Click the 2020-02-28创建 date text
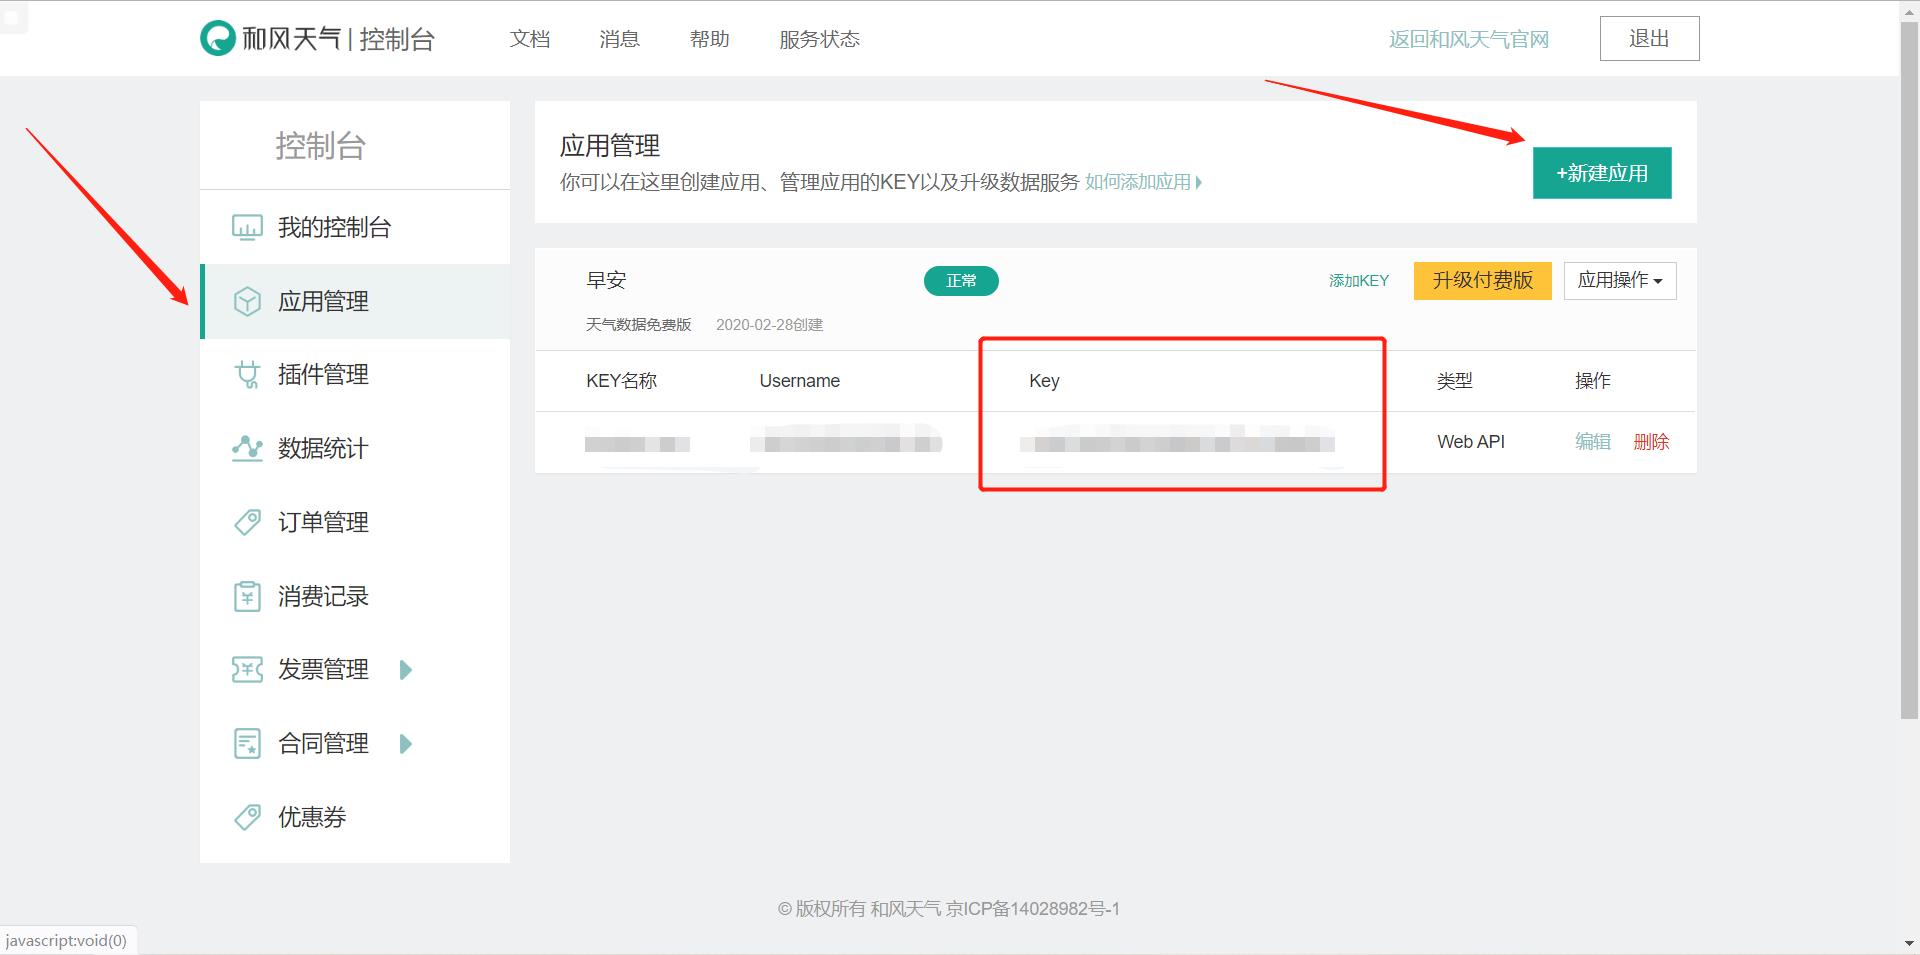 point(770,325)
